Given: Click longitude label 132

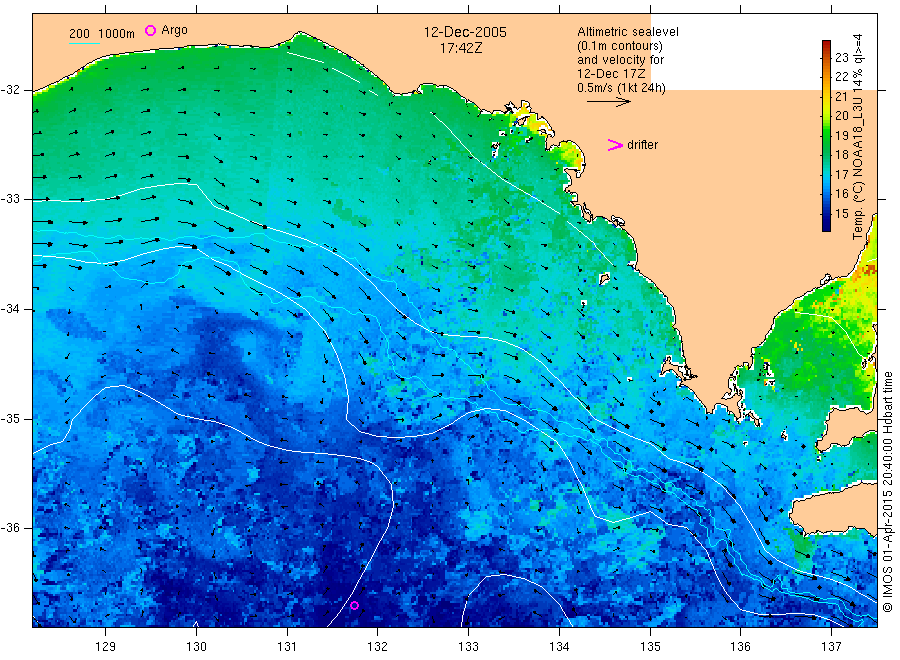Looking at the screenshot, I should tap(378, 647).
